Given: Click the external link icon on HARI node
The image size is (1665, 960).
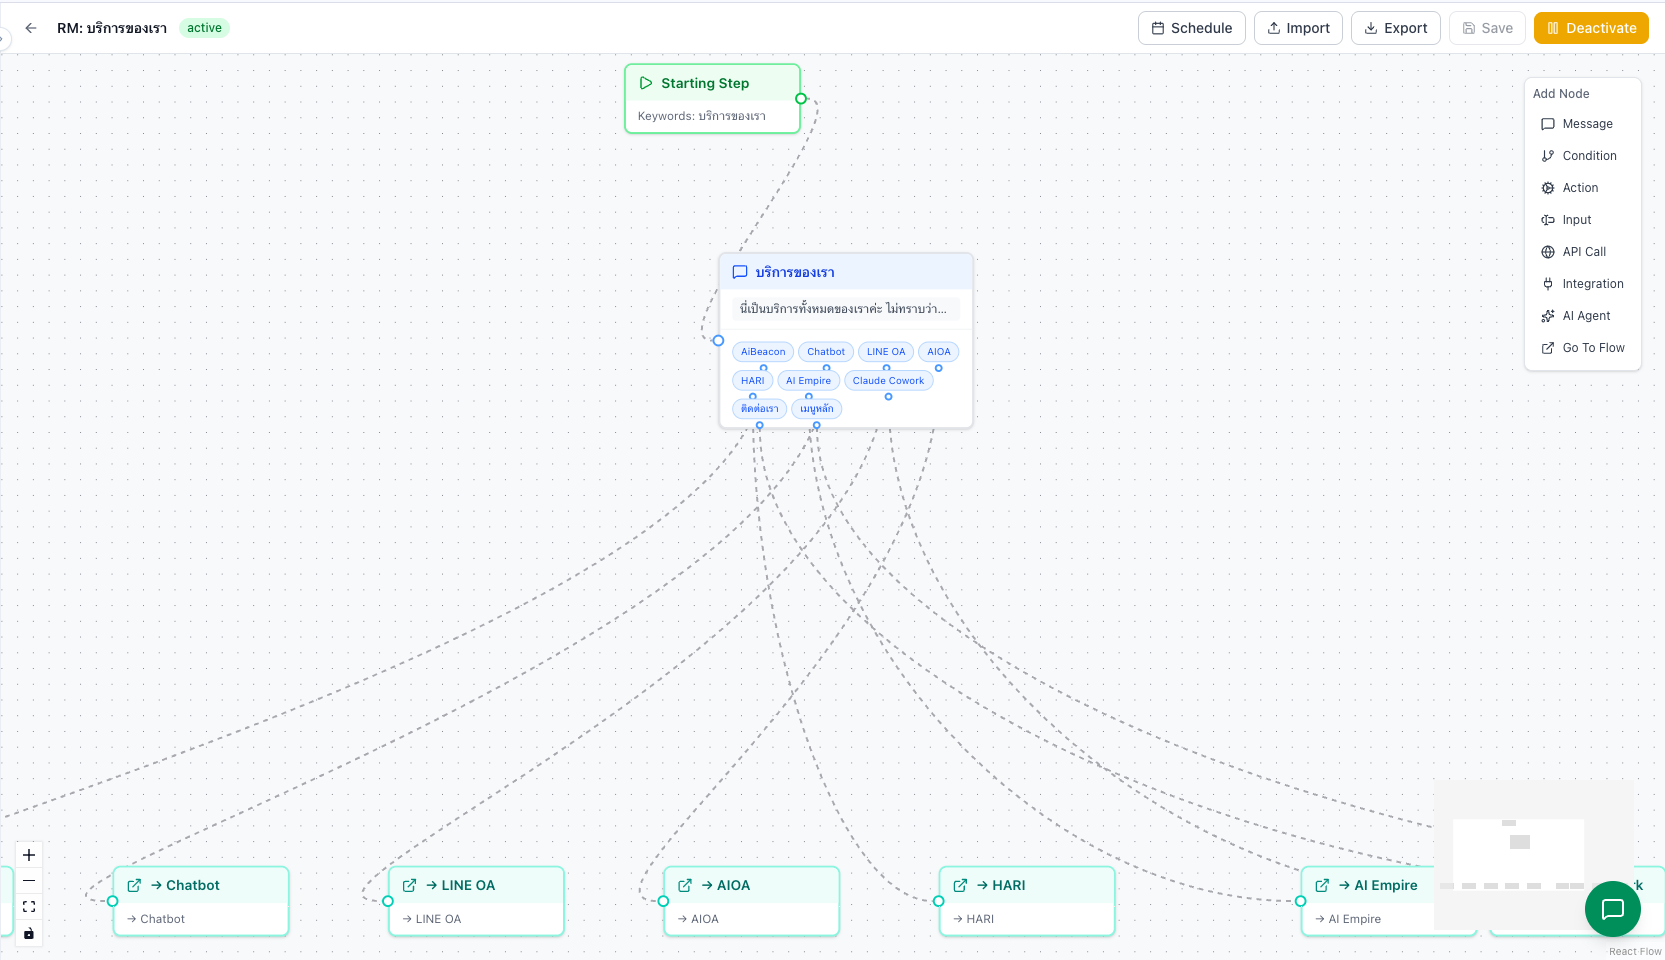Looking at the screenshot, I should pos(960,884).
